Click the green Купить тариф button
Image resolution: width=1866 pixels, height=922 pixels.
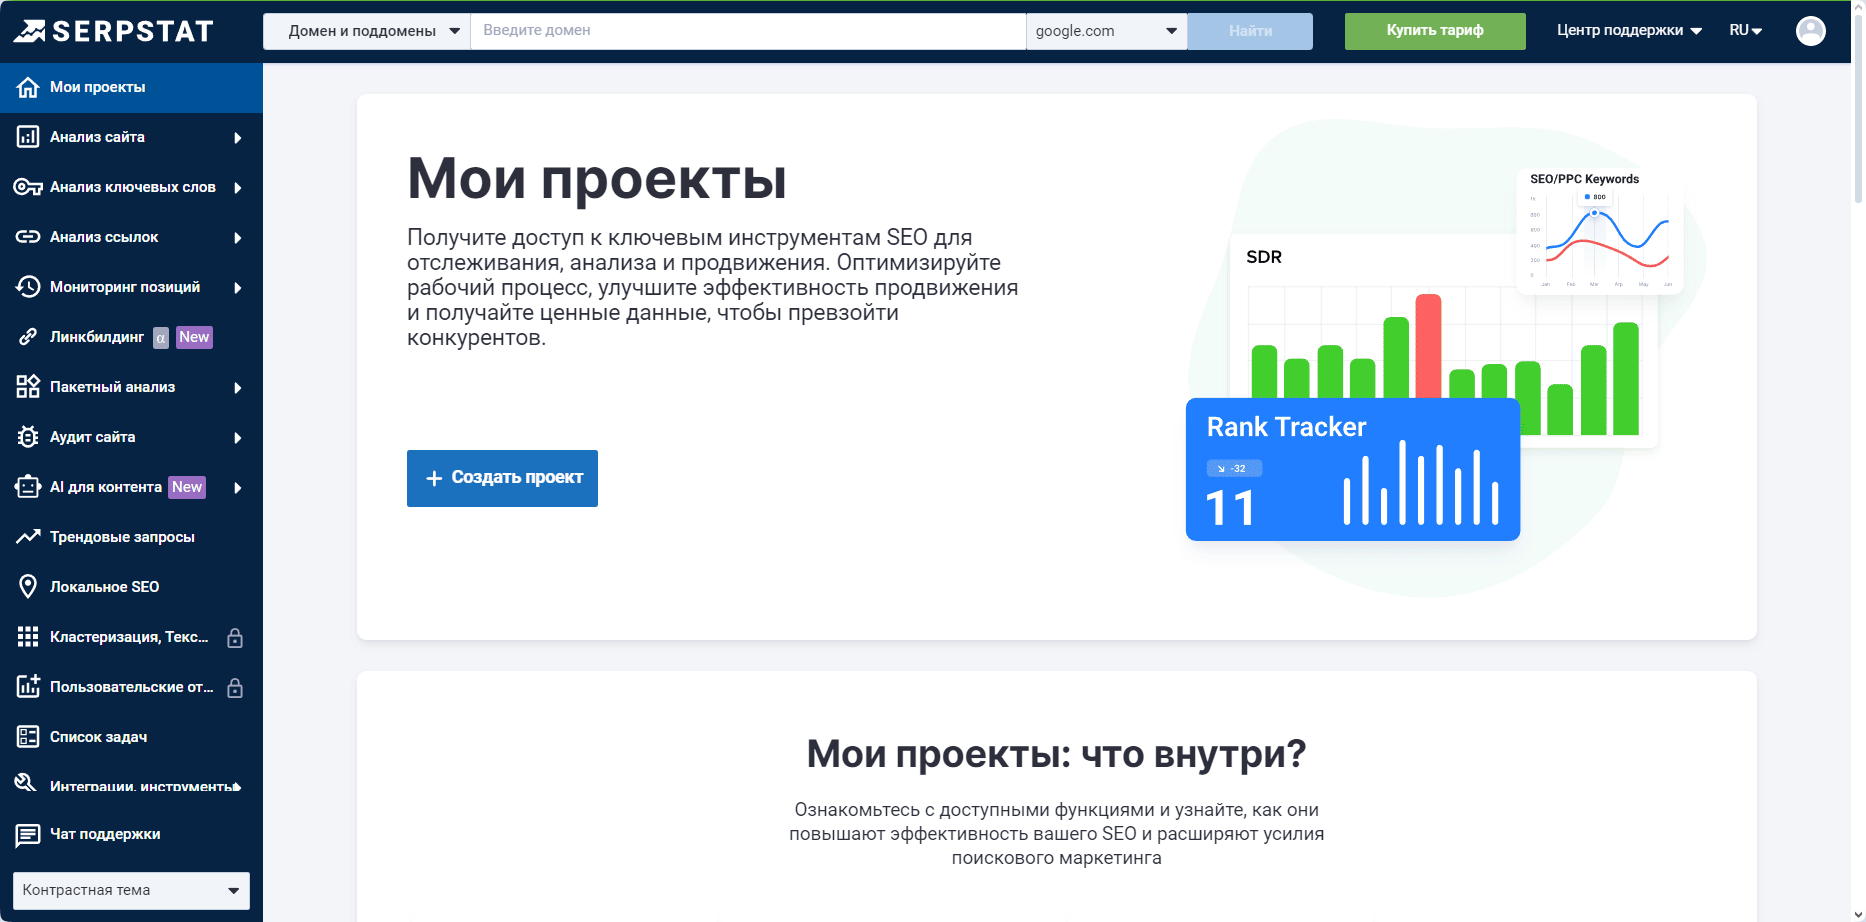coord(1434,31)
